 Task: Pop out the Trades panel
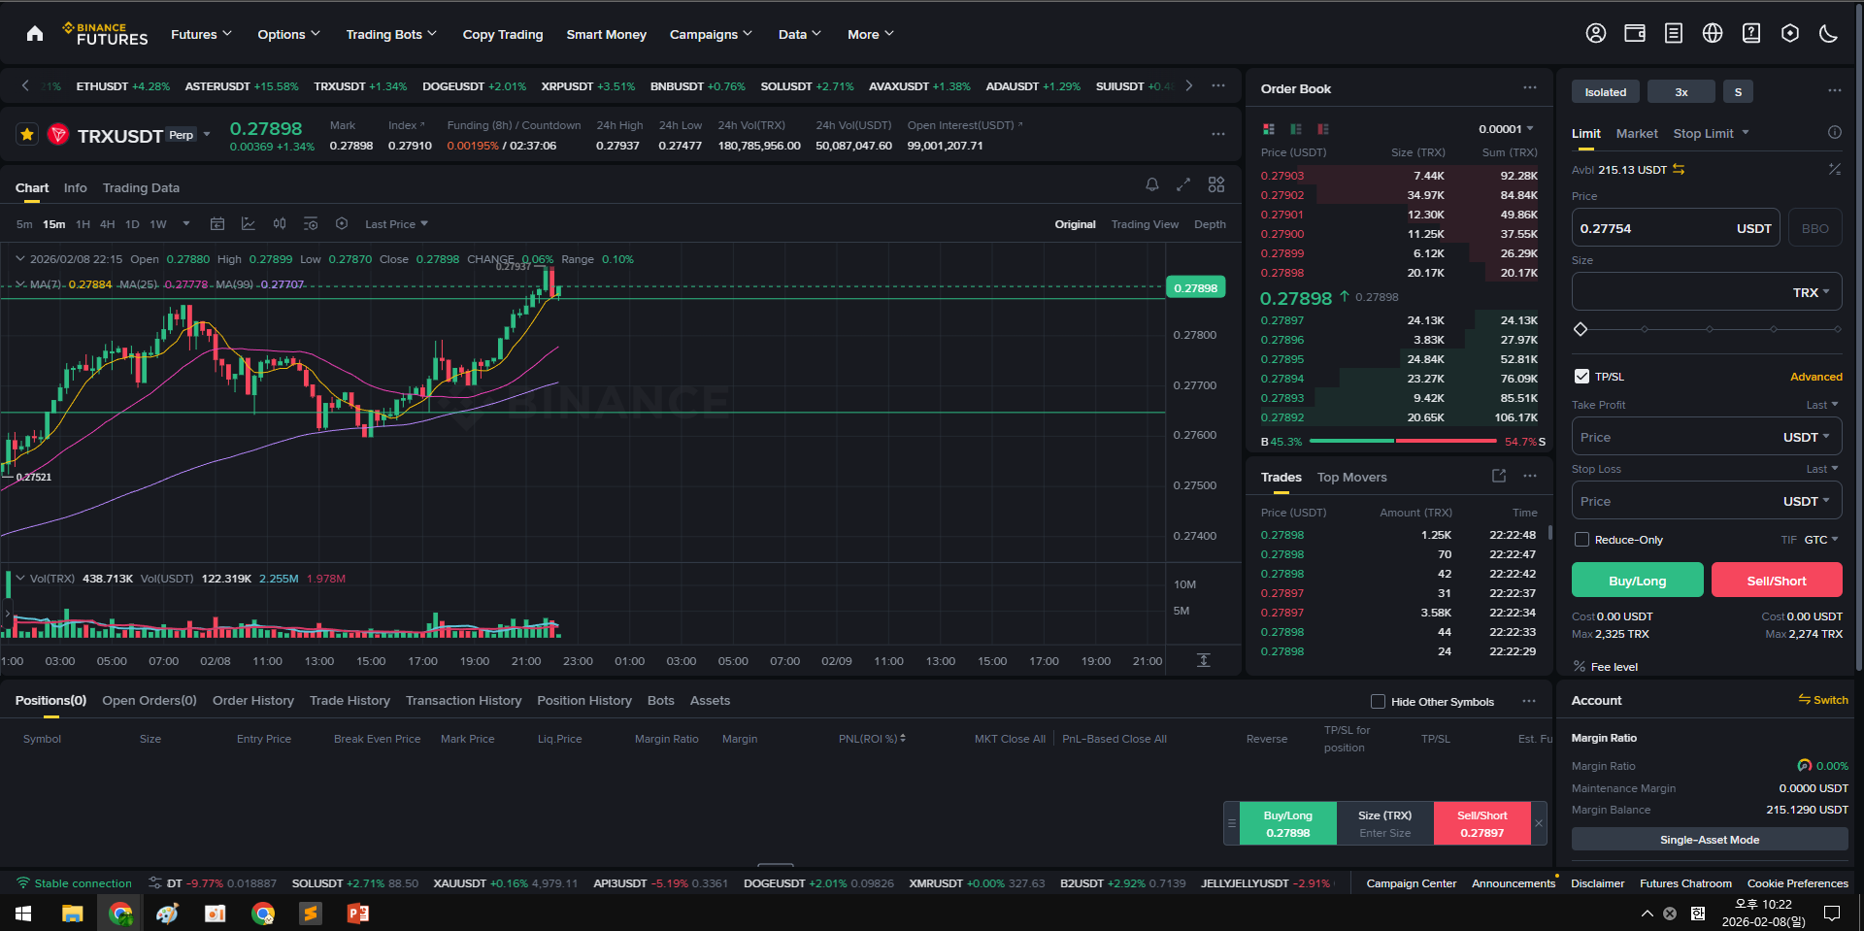(x=1498, y=476)
